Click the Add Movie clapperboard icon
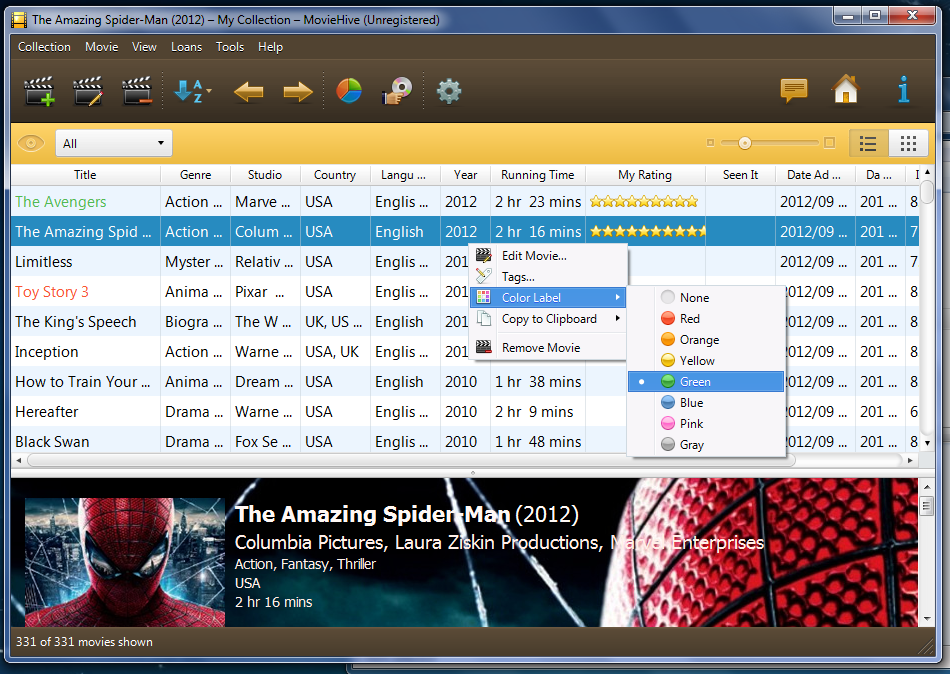The width and height of the screenshot is (950, 674). 39,92
